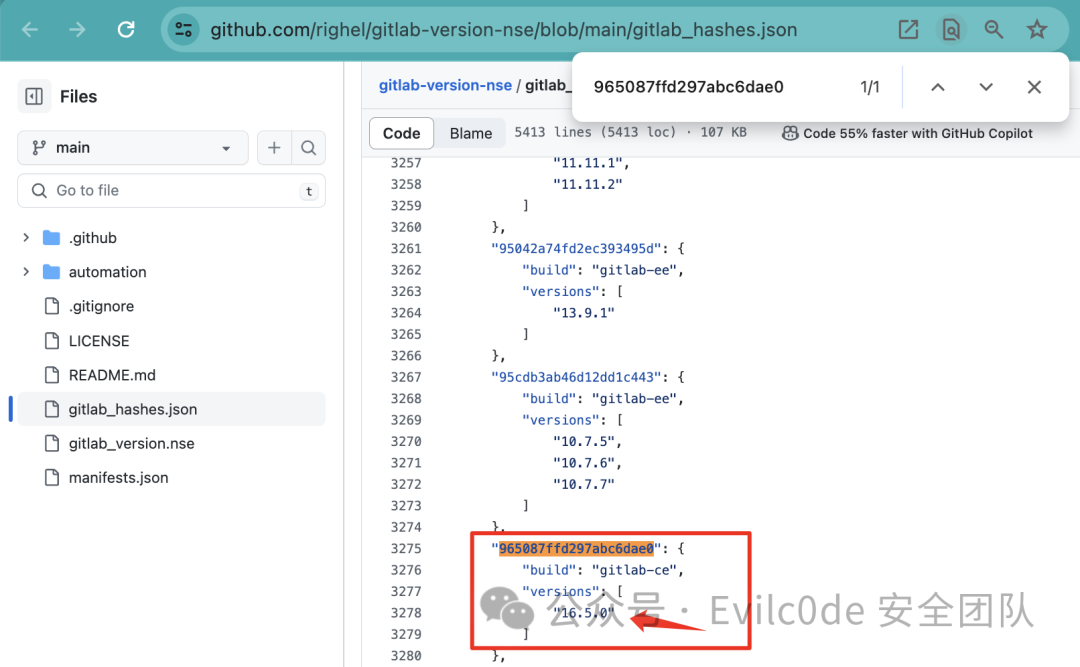Click the file icon beside README.md

pyautogui.click(x=52, y=375)
